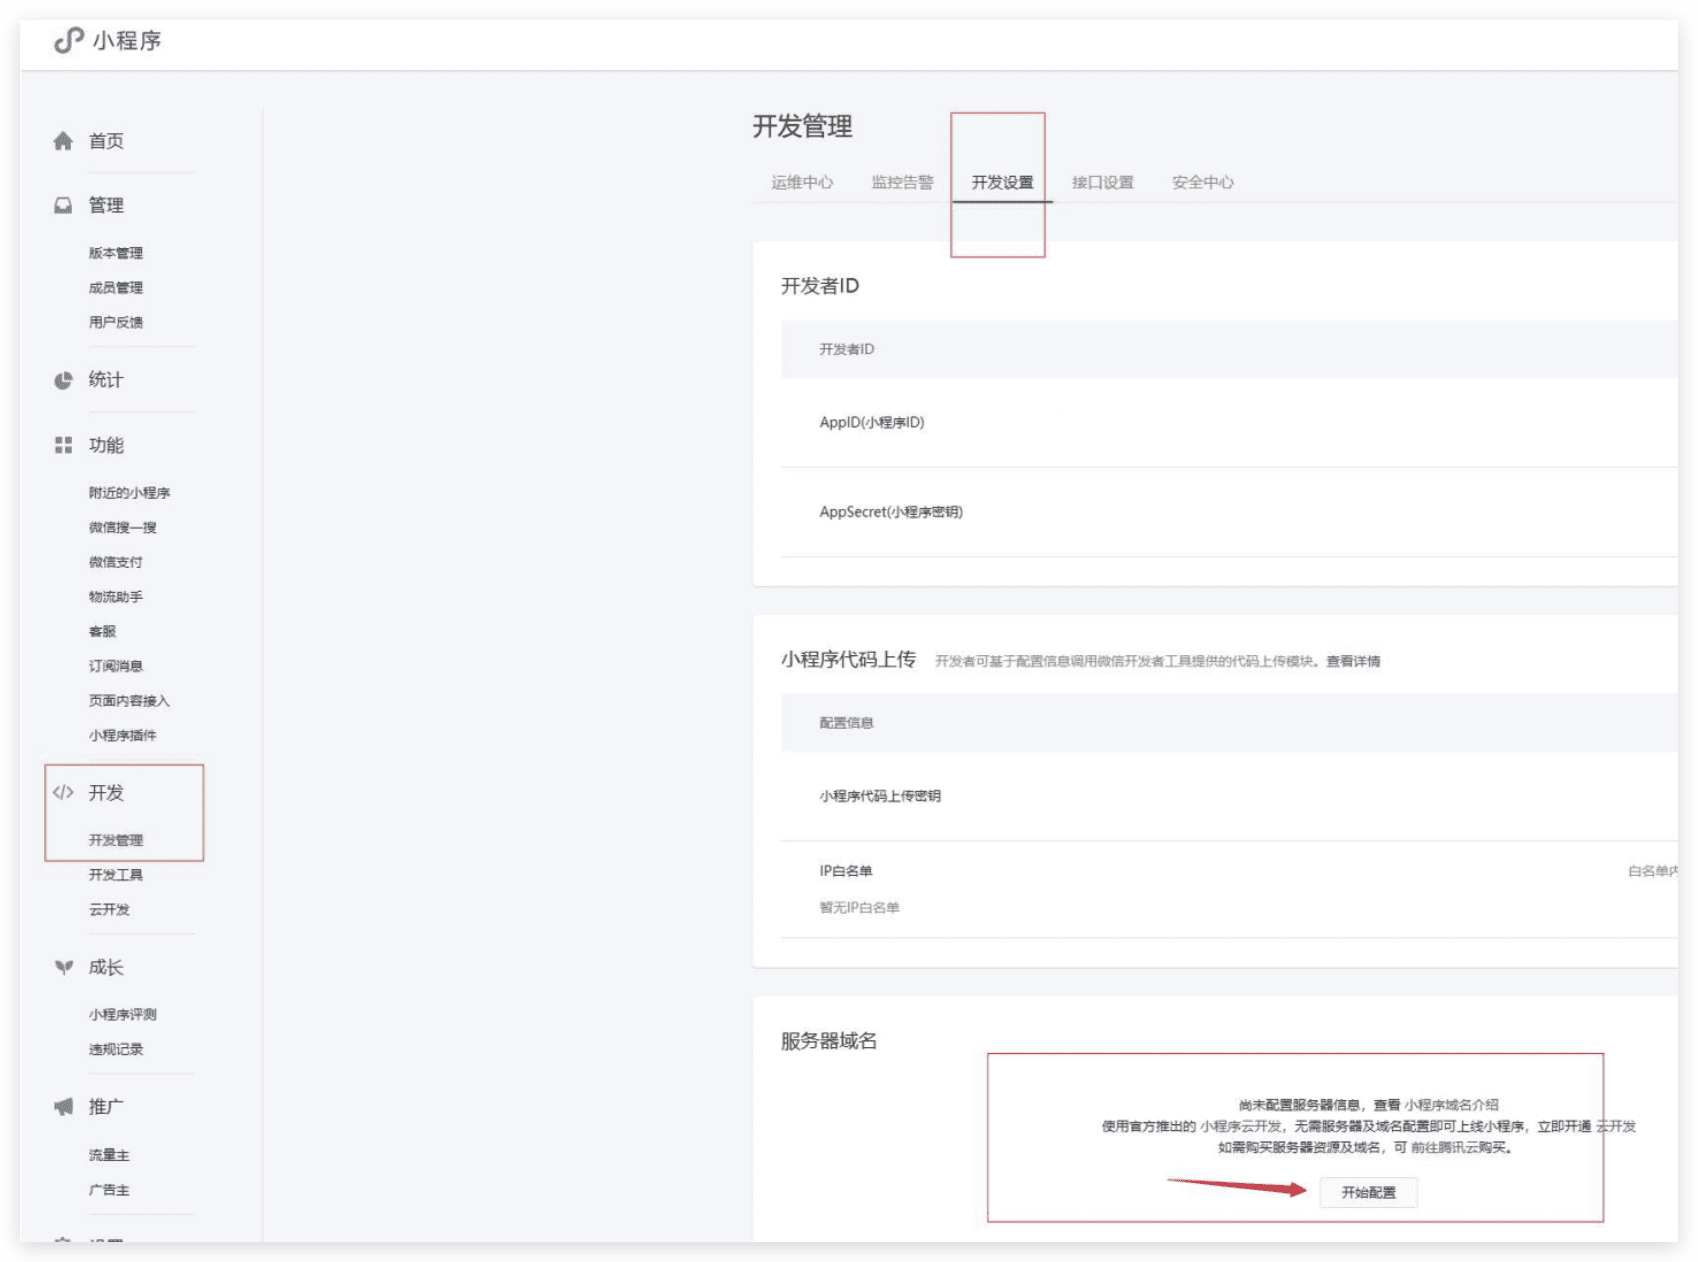The width and height of the screenshot is (1698, 1262).
Task: Select 微信支付 in the sidebar
Action: tap(116, 562)
